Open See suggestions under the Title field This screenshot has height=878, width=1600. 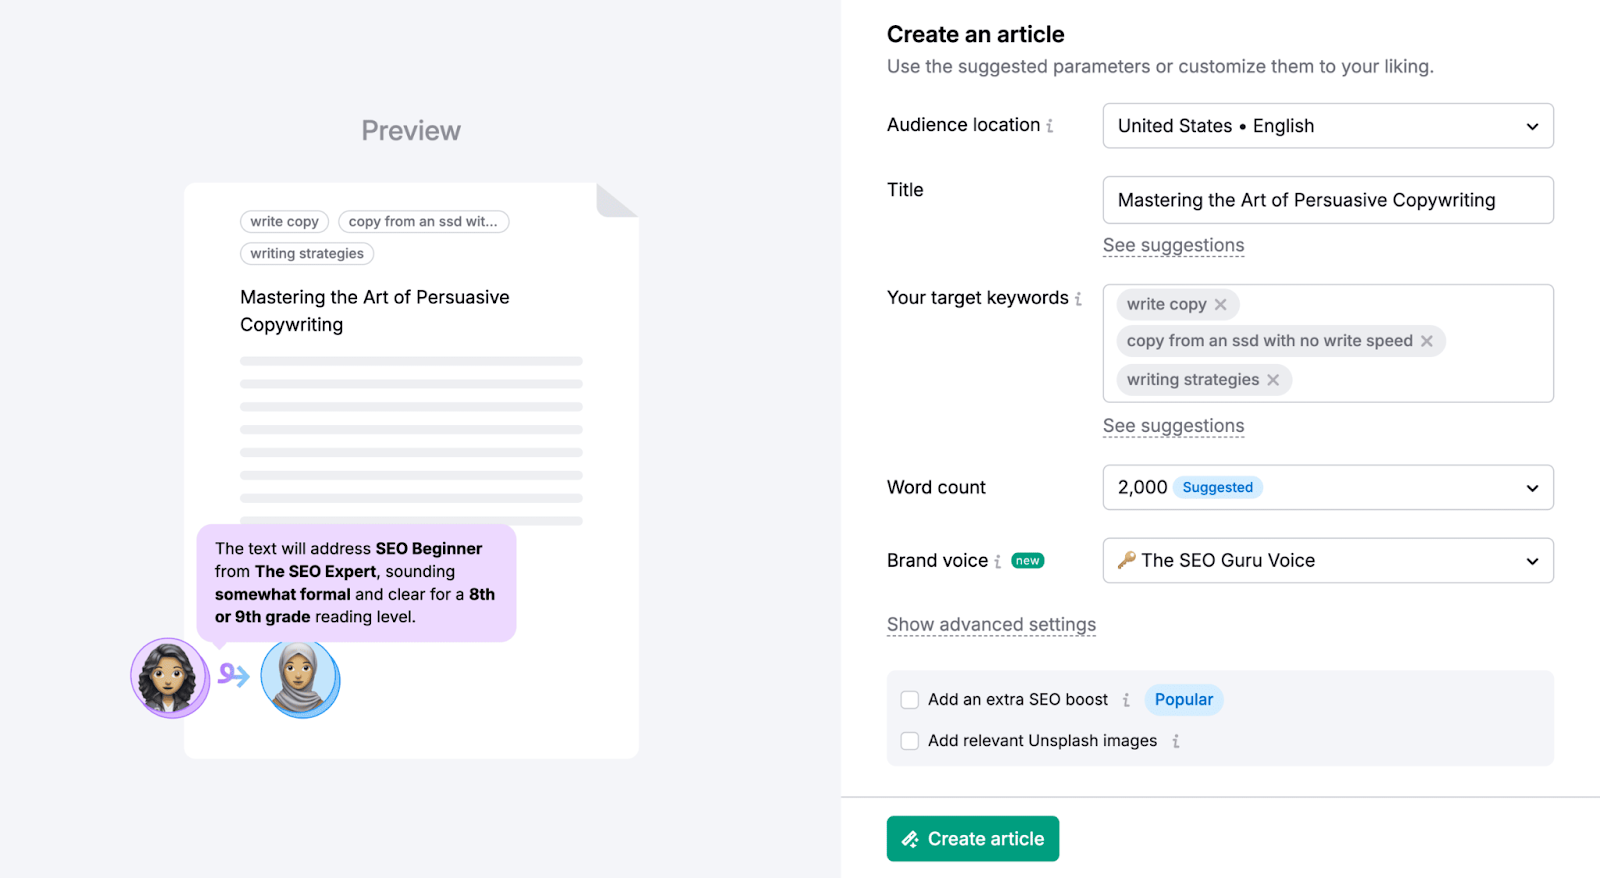click(1173, 245)
